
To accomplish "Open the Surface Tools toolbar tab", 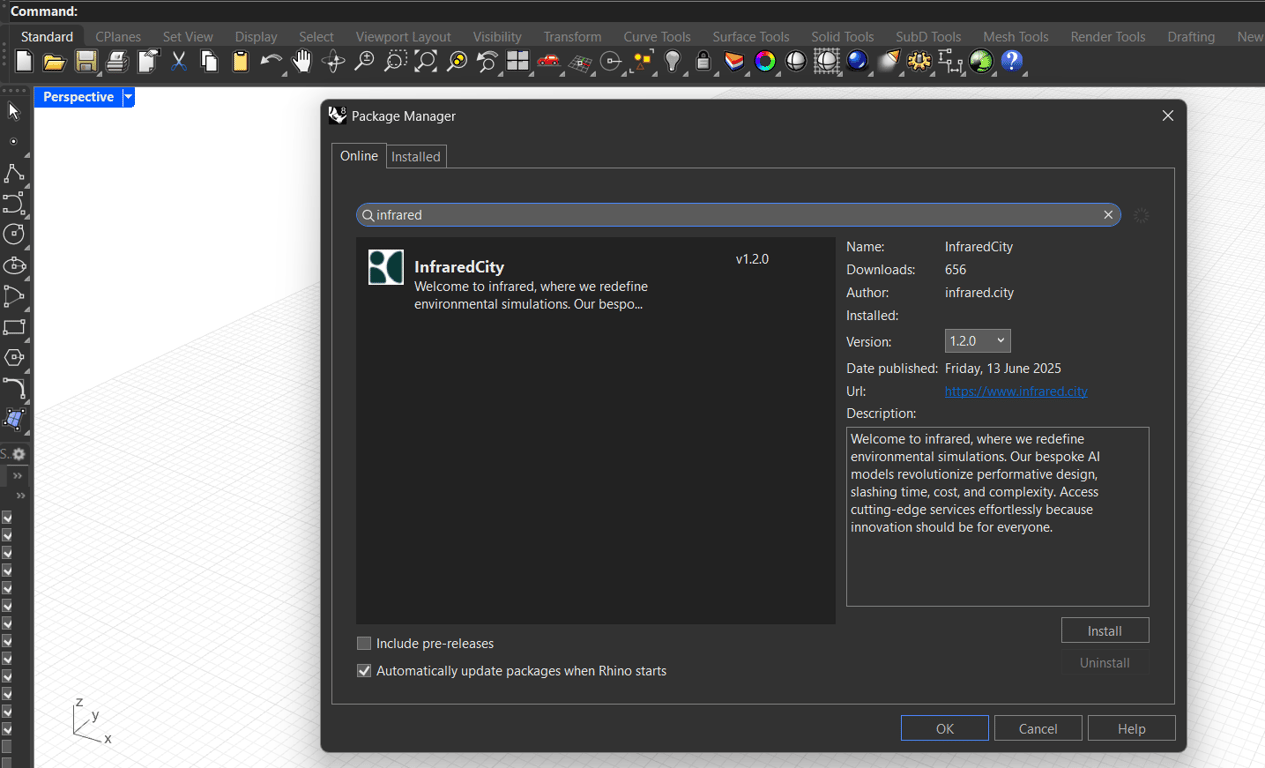I will click(751, 37).
